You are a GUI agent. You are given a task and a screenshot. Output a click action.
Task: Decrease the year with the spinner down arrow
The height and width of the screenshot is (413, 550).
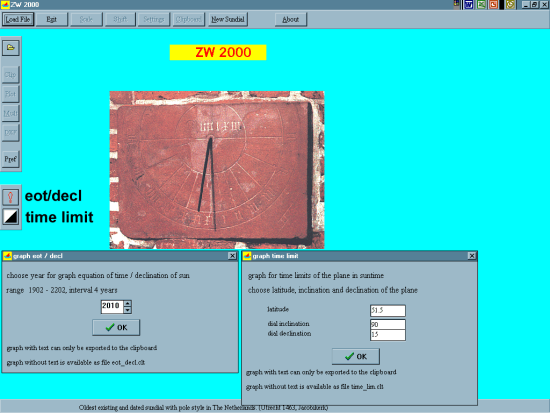[128, 310]
